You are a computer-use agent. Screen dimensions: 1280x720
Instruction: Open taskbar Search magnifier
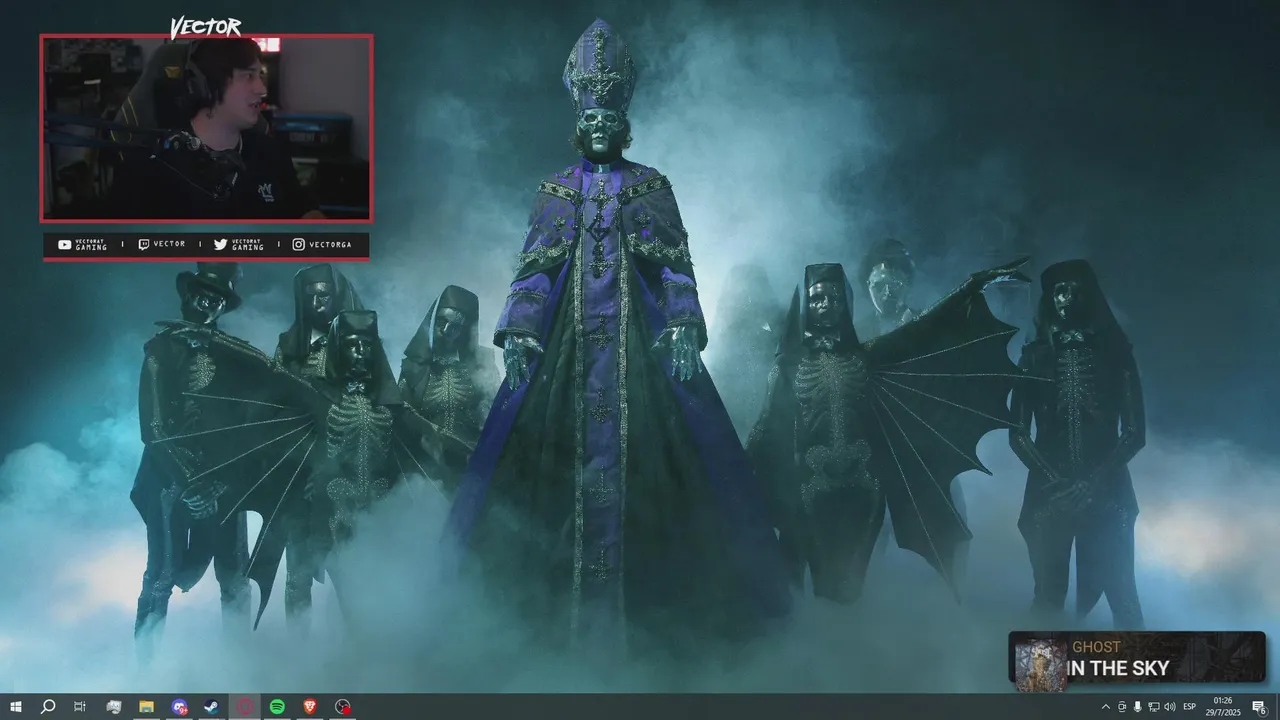click(x=48, y=707)
